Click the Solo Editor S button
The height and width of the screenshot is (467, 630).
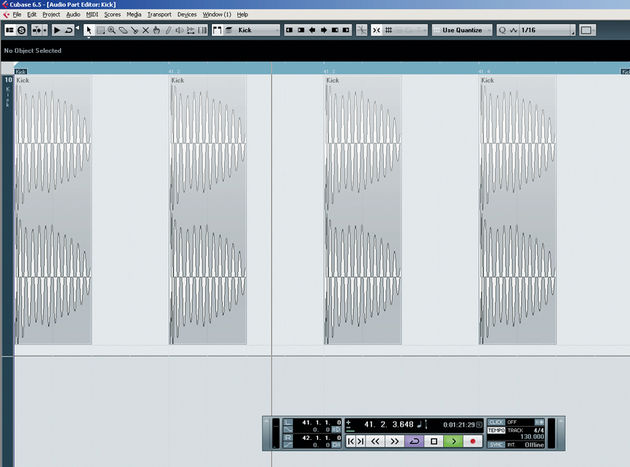(22, 30)
